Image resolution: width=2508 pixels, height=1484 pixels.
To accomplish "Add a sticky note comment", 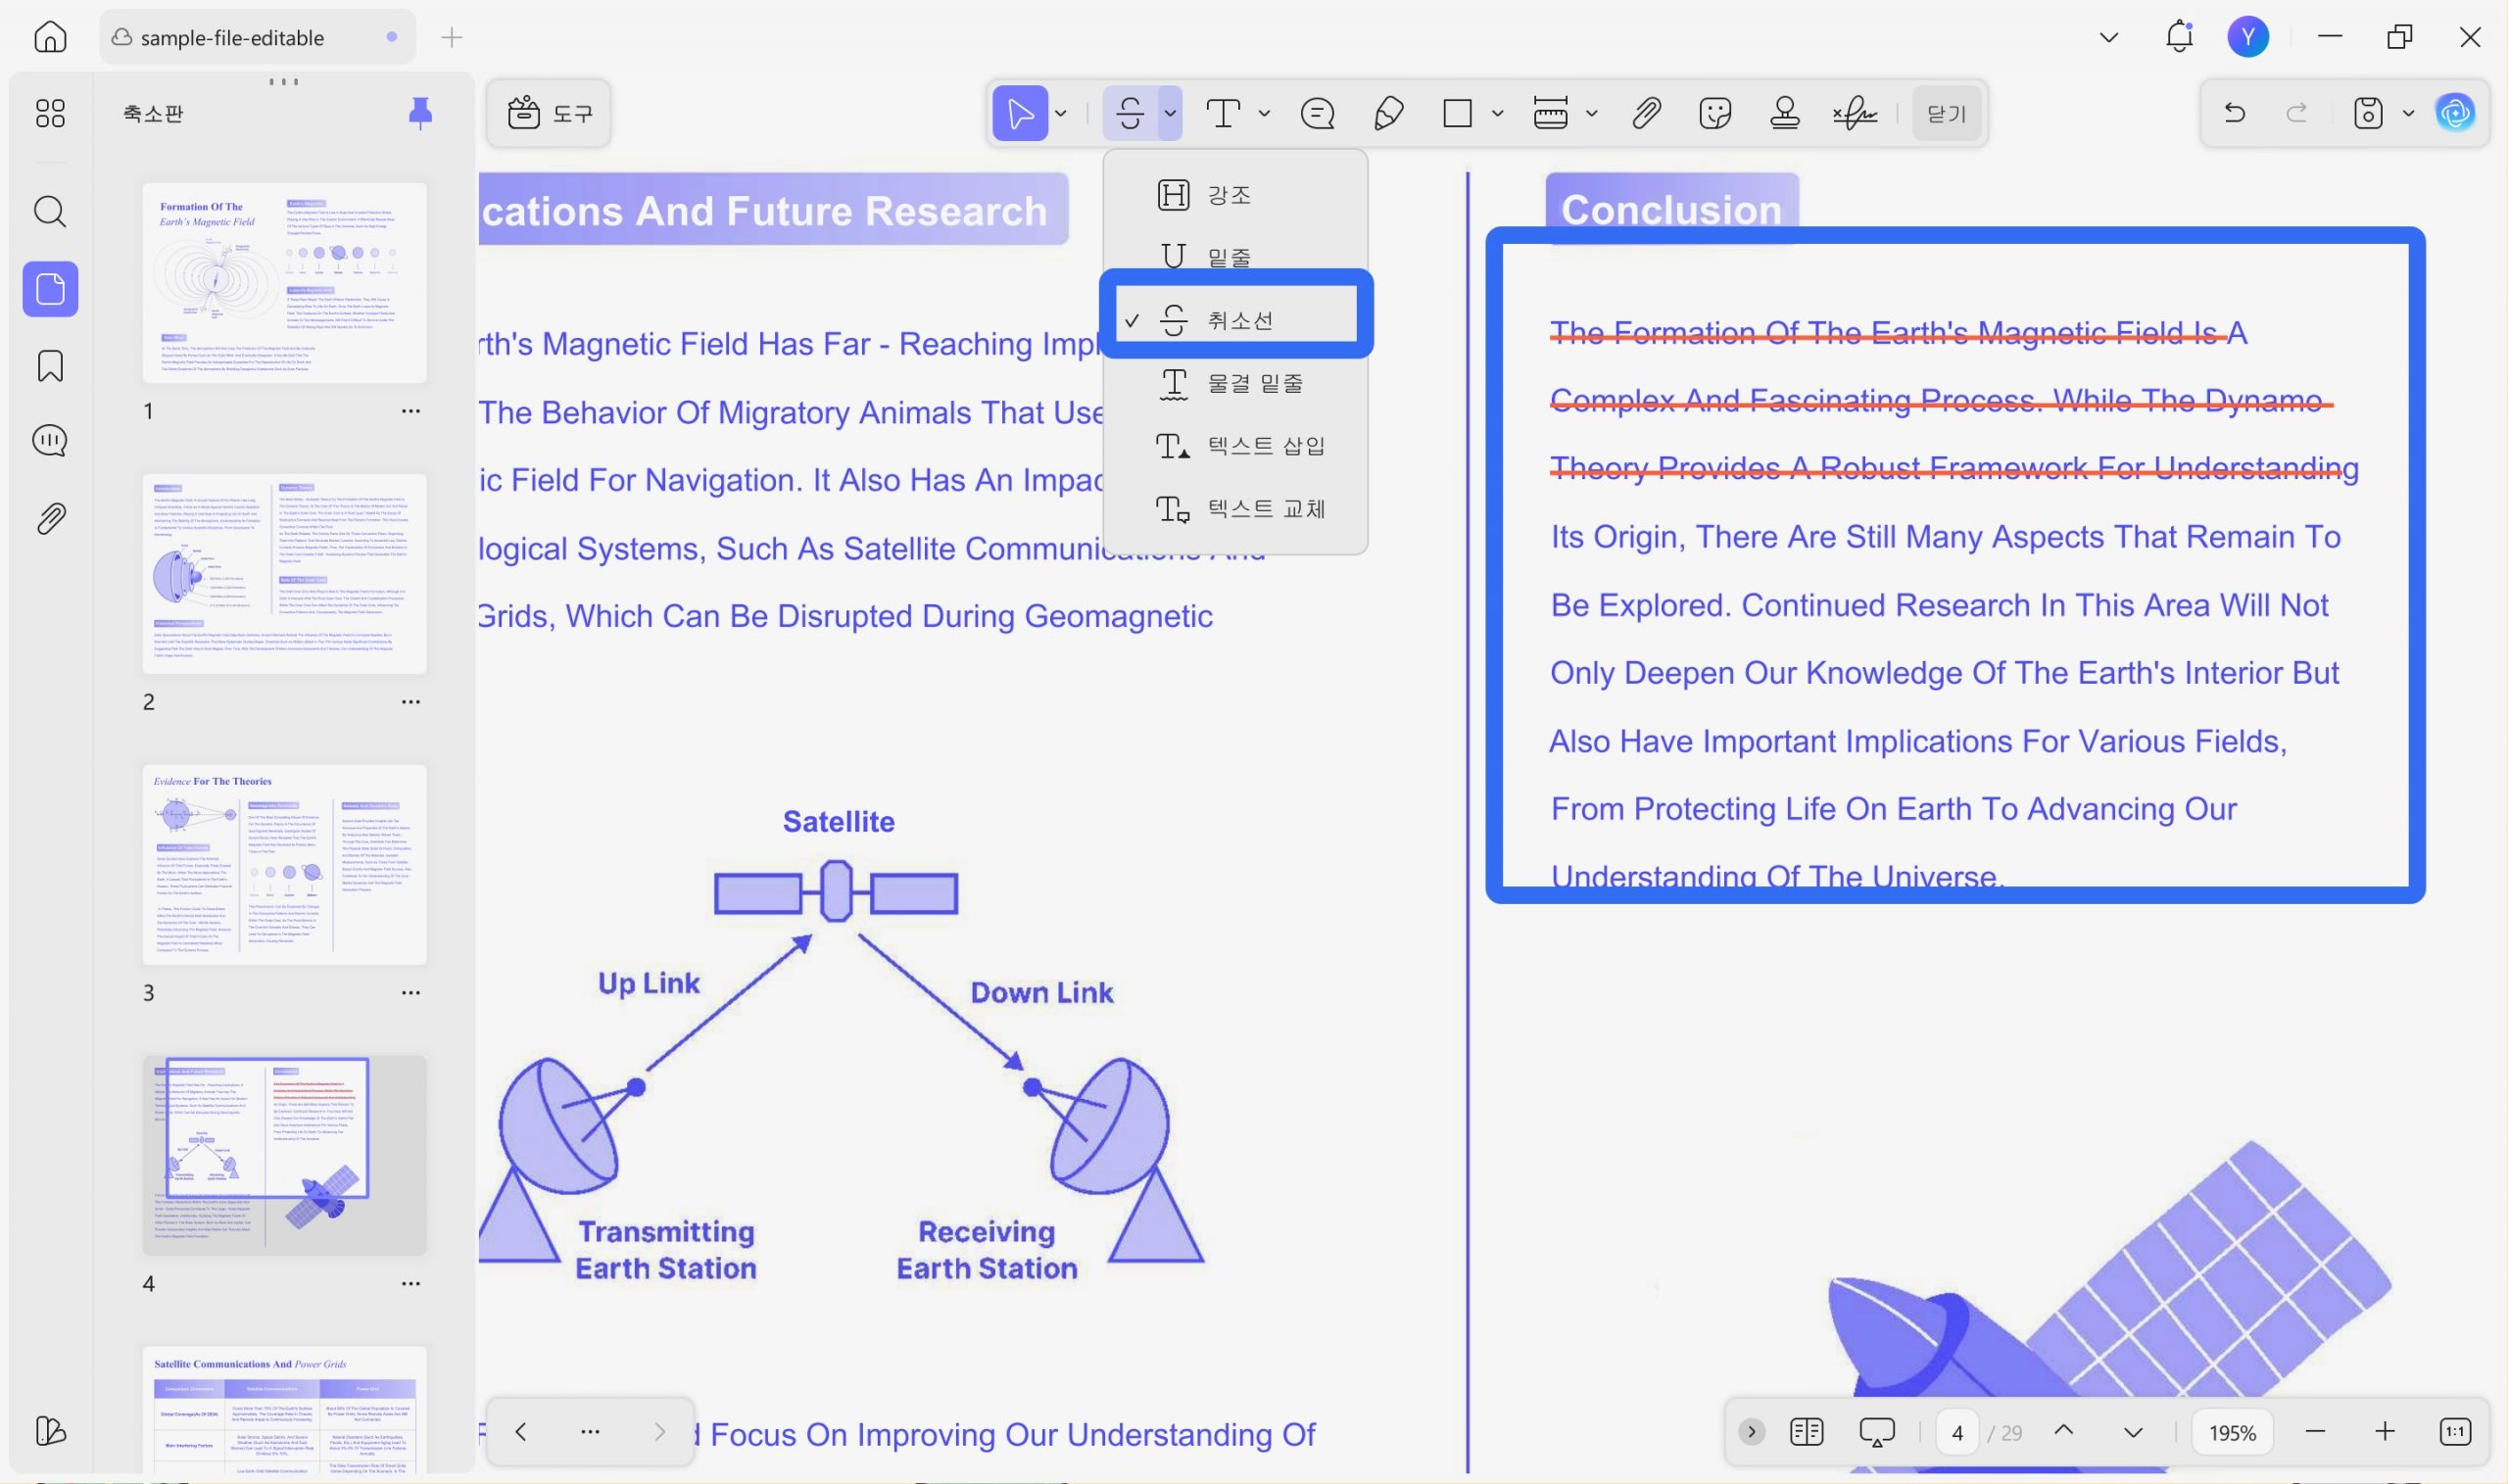I will (1317, 113).
